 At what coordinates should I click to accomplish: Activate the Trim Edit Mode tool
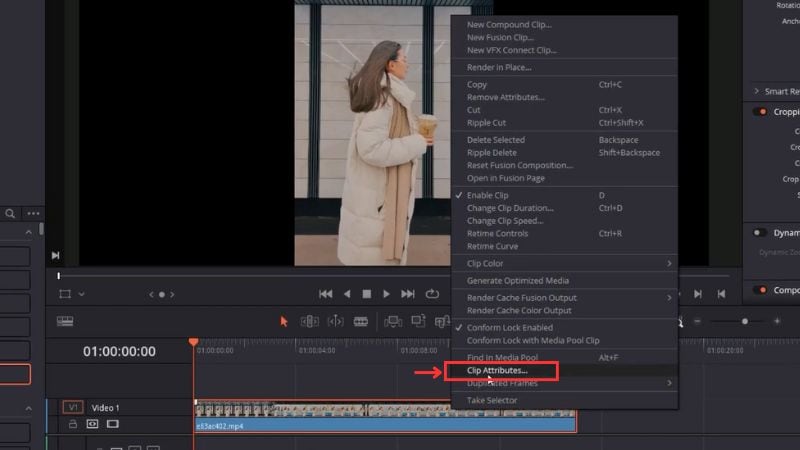[x=309, y=321]
